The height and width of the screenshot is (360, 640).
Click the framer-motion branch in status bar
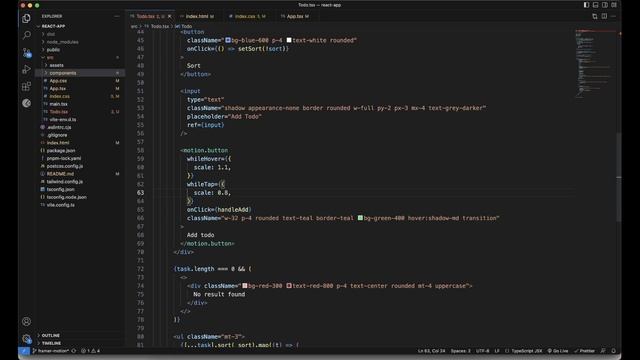(51, 351)
